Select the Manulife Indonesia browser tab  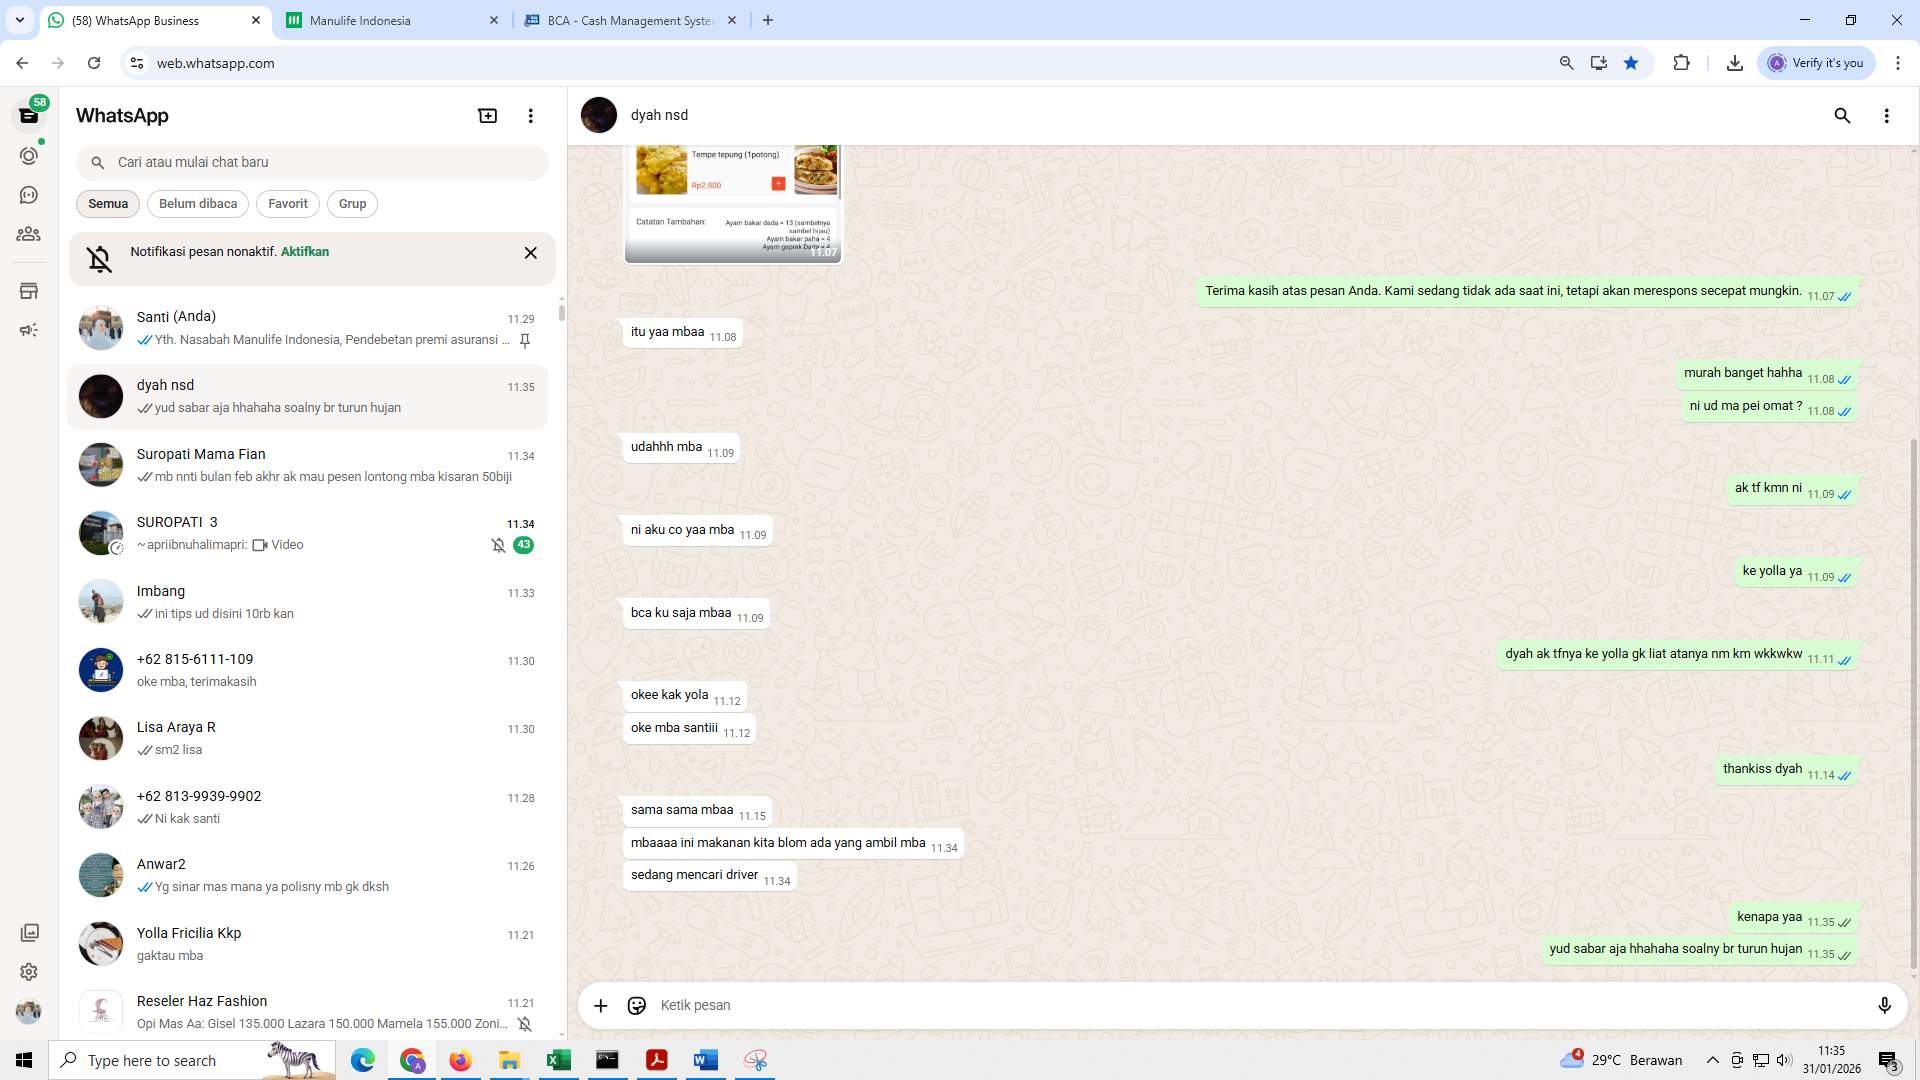point(360,20)
